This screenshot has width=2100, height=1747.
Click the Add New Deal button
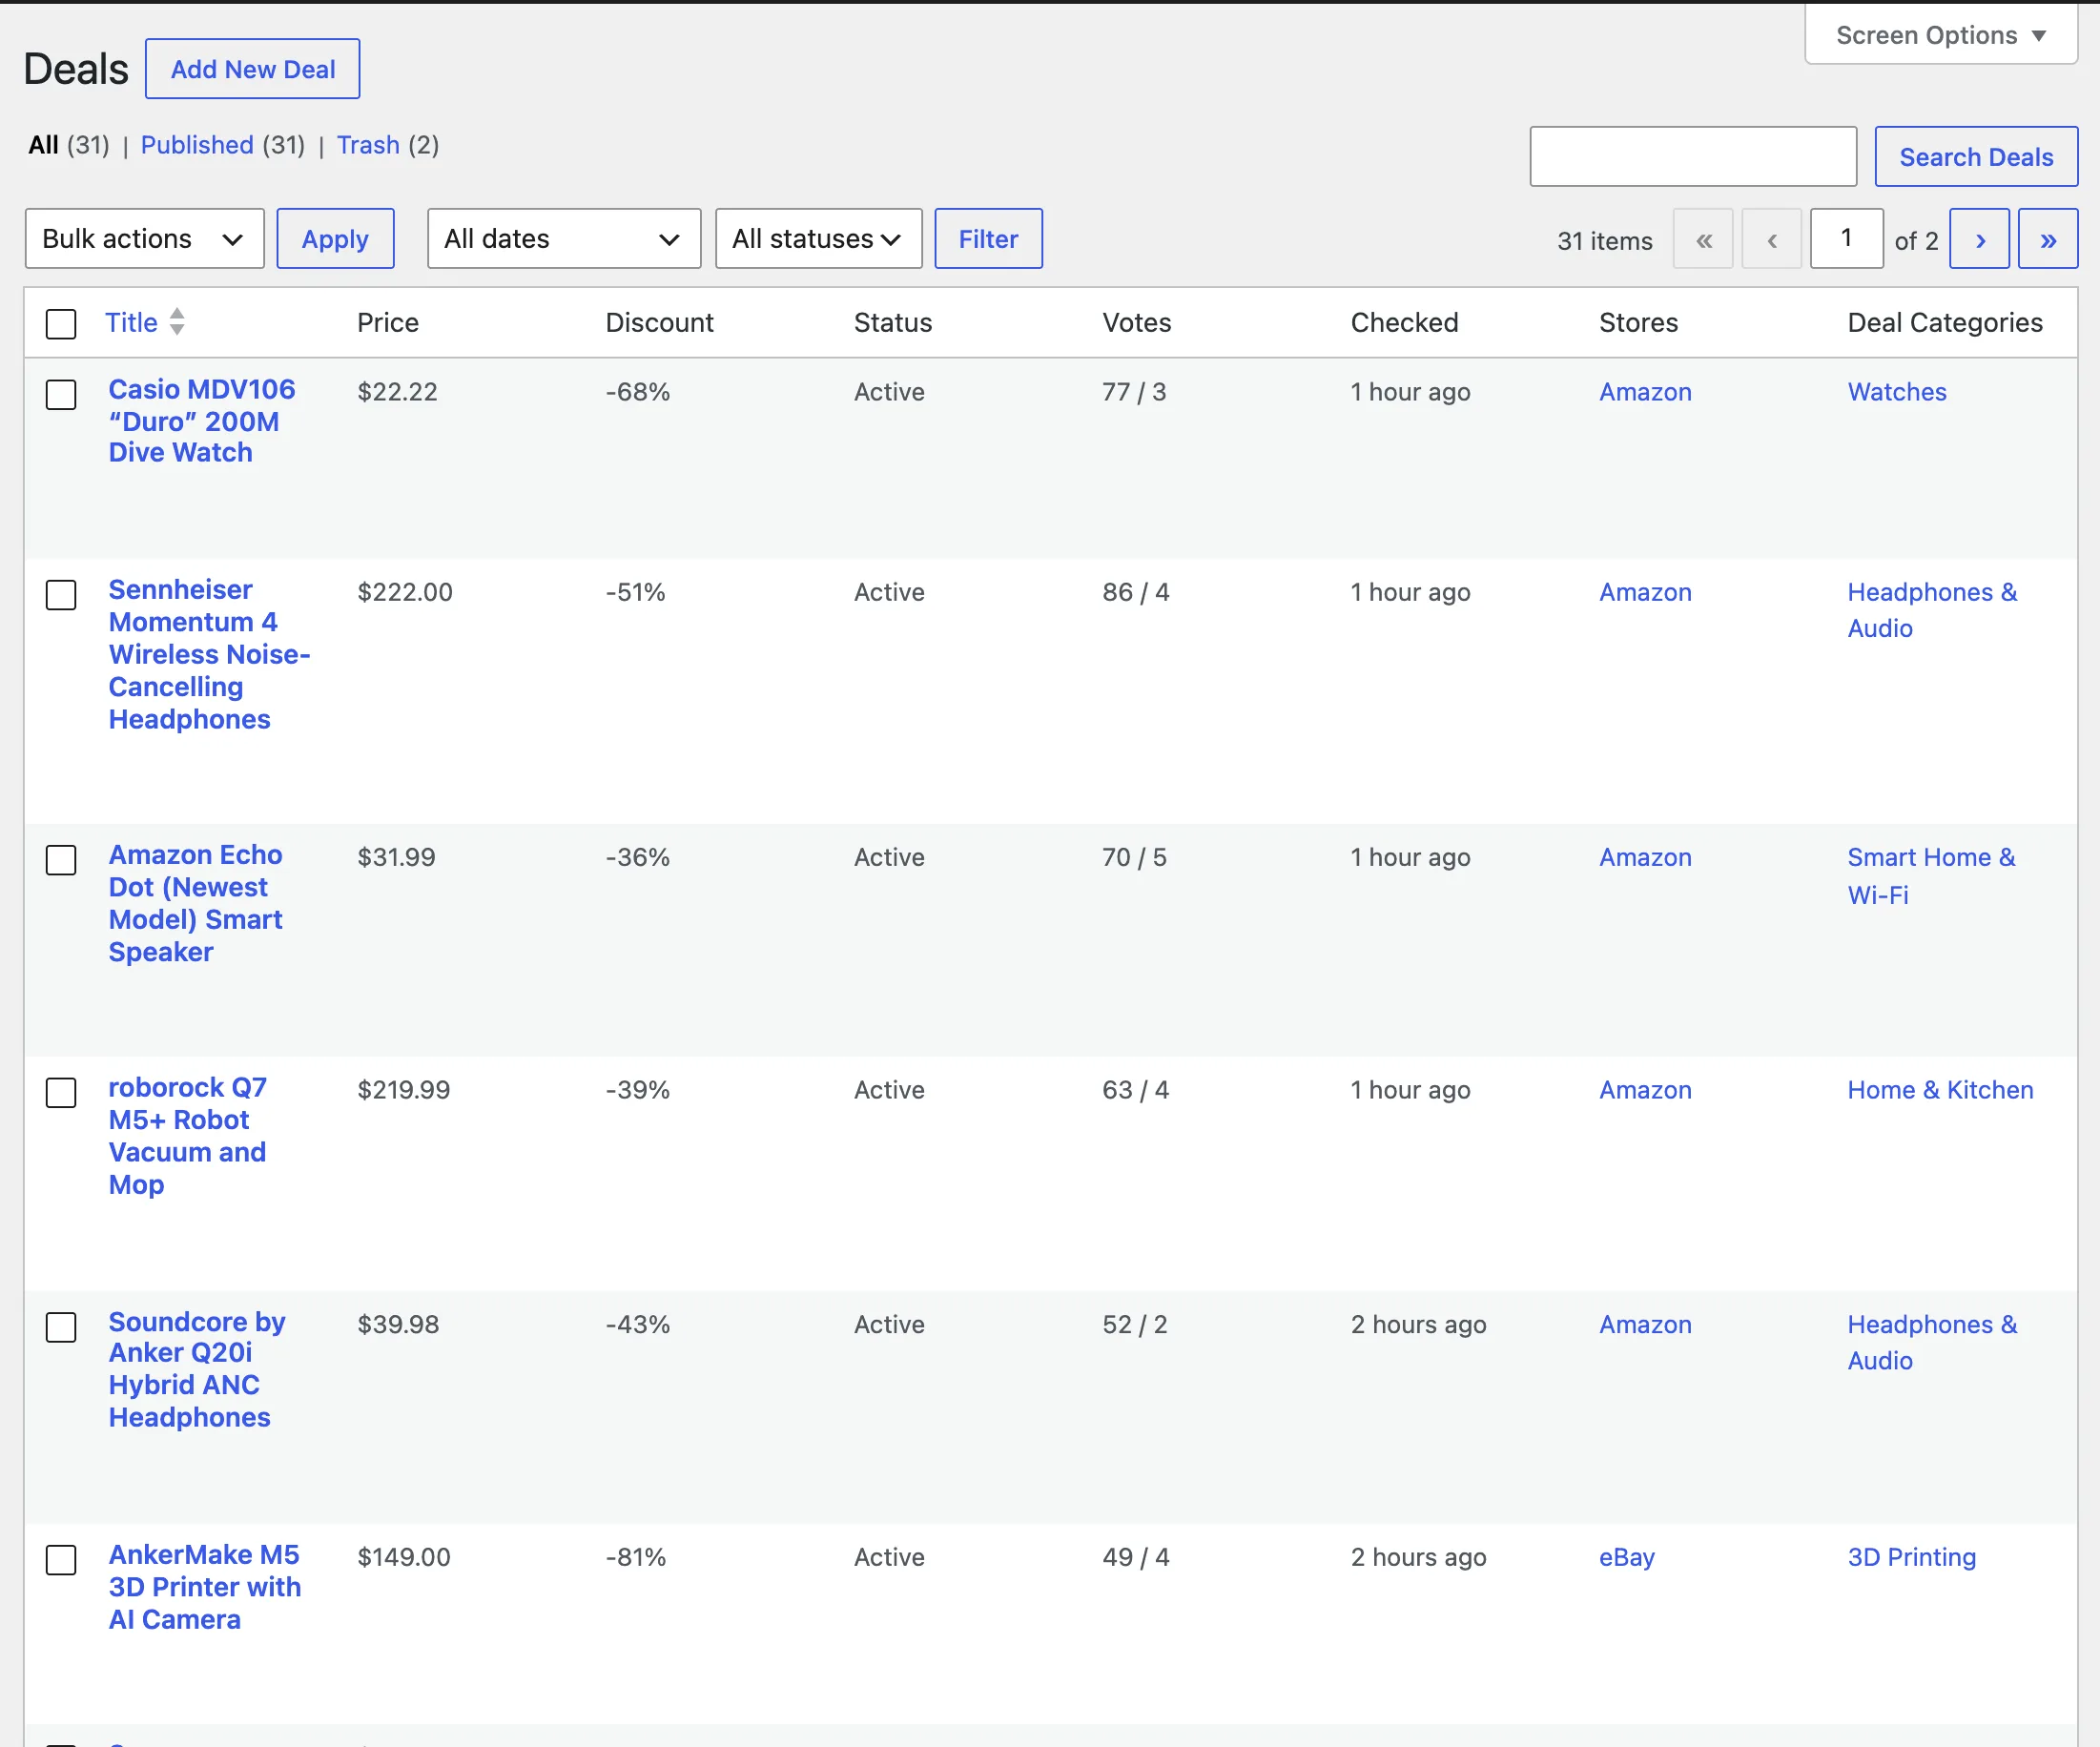pos(253,69)
